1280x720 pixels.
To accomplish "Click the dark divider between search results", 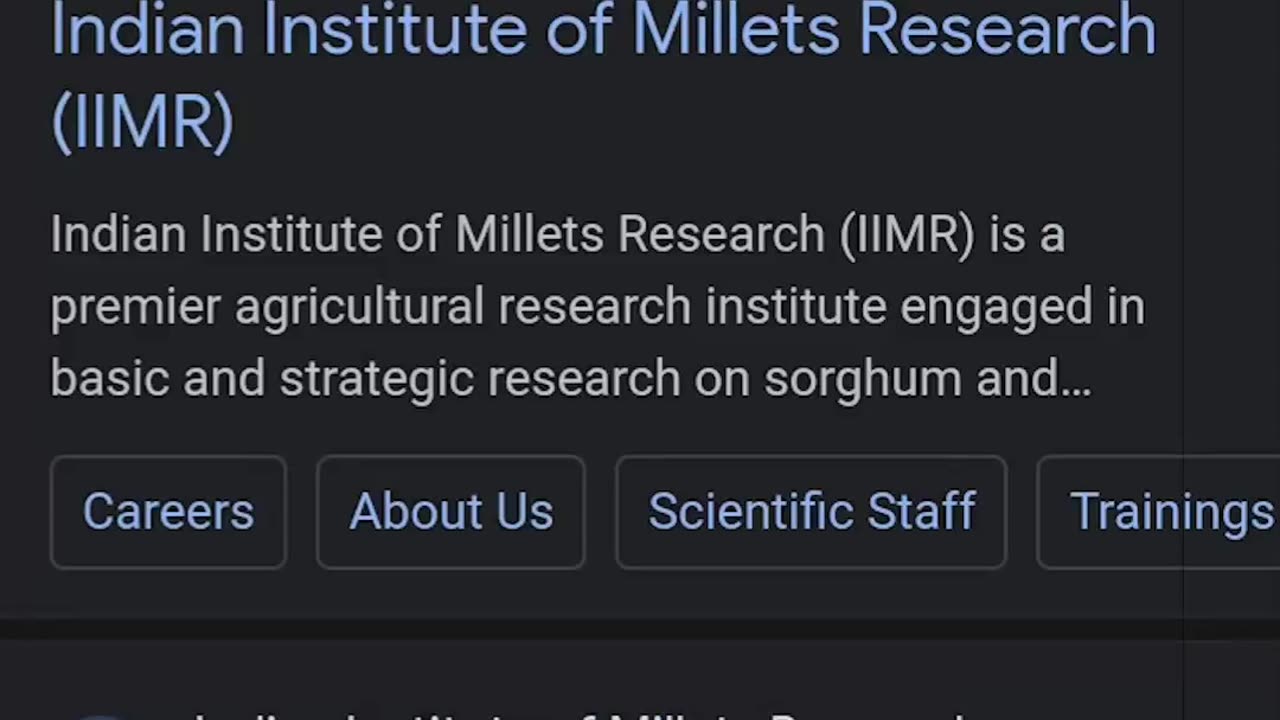I will [640, 629].
